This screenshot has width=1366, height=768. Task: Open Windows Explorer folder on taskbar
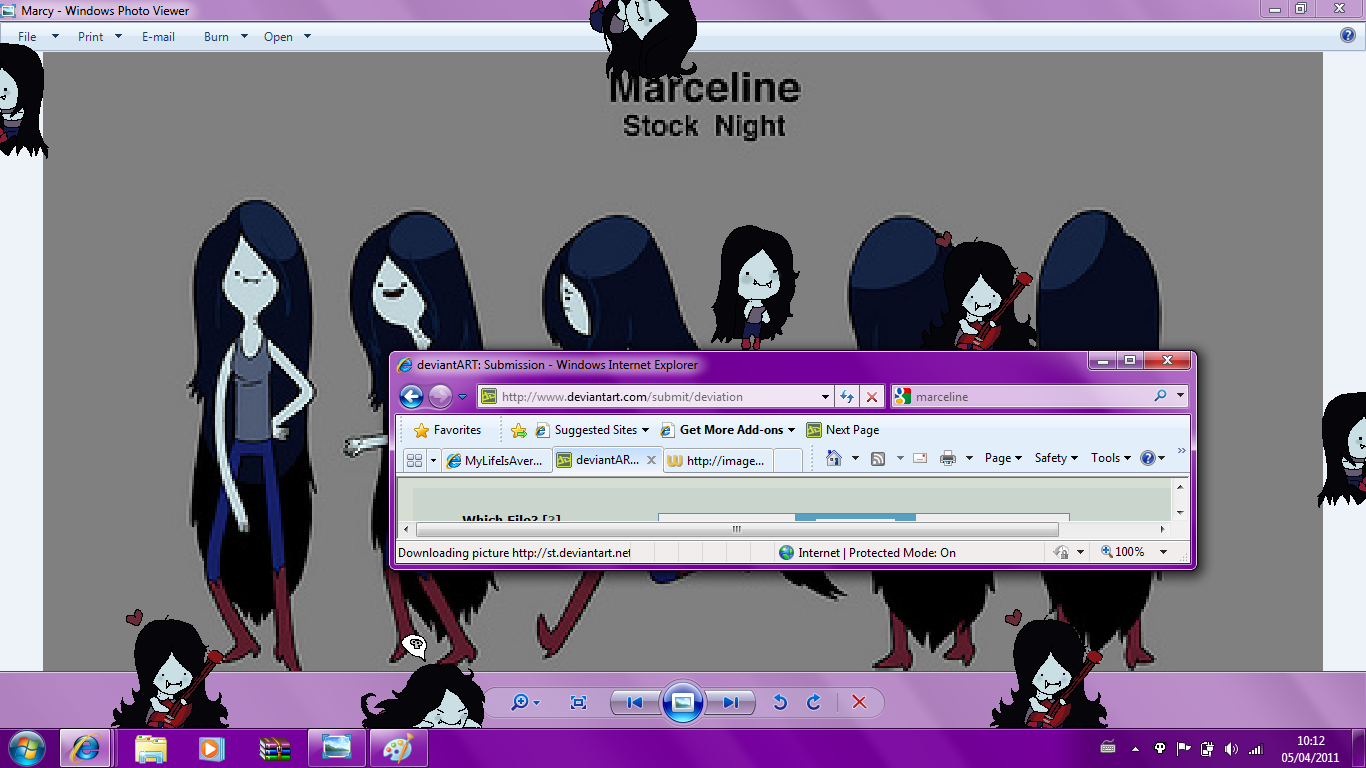(151, 748)
